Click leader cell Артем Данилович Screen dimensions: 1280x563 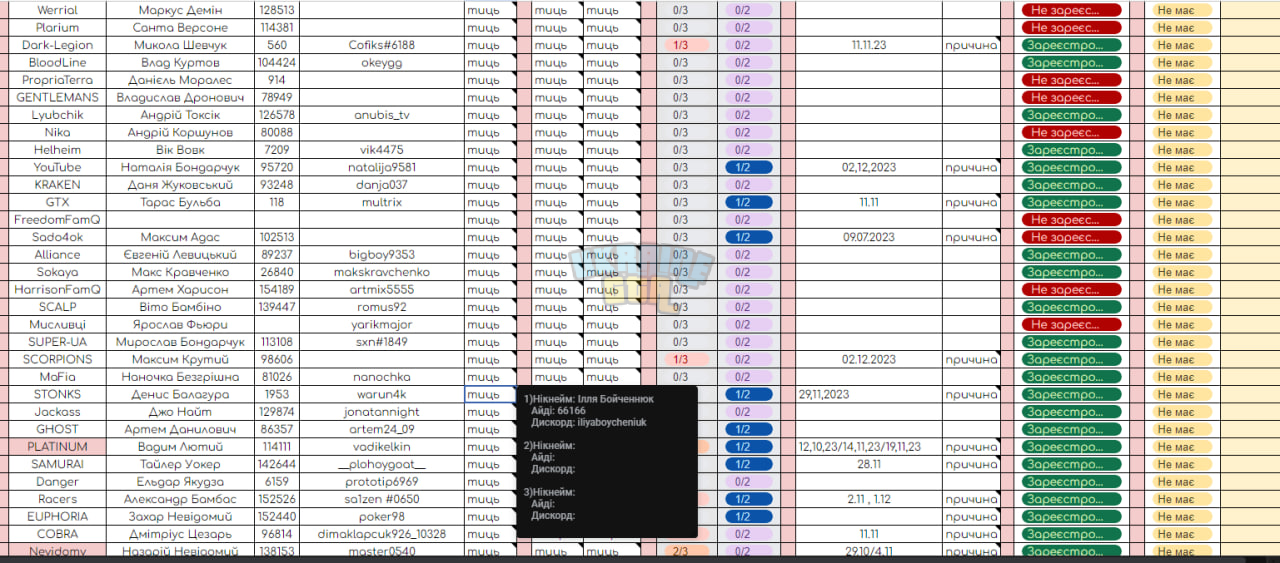click(180, 429)
